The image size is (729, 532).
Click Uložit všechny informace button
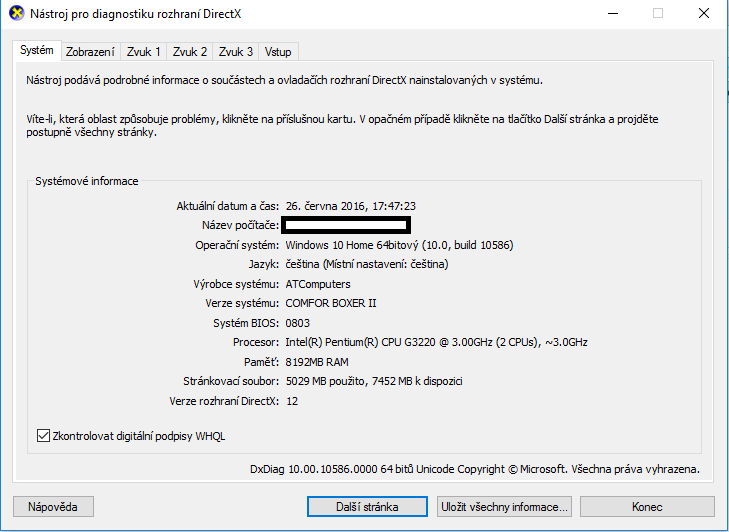pos(505,507)
